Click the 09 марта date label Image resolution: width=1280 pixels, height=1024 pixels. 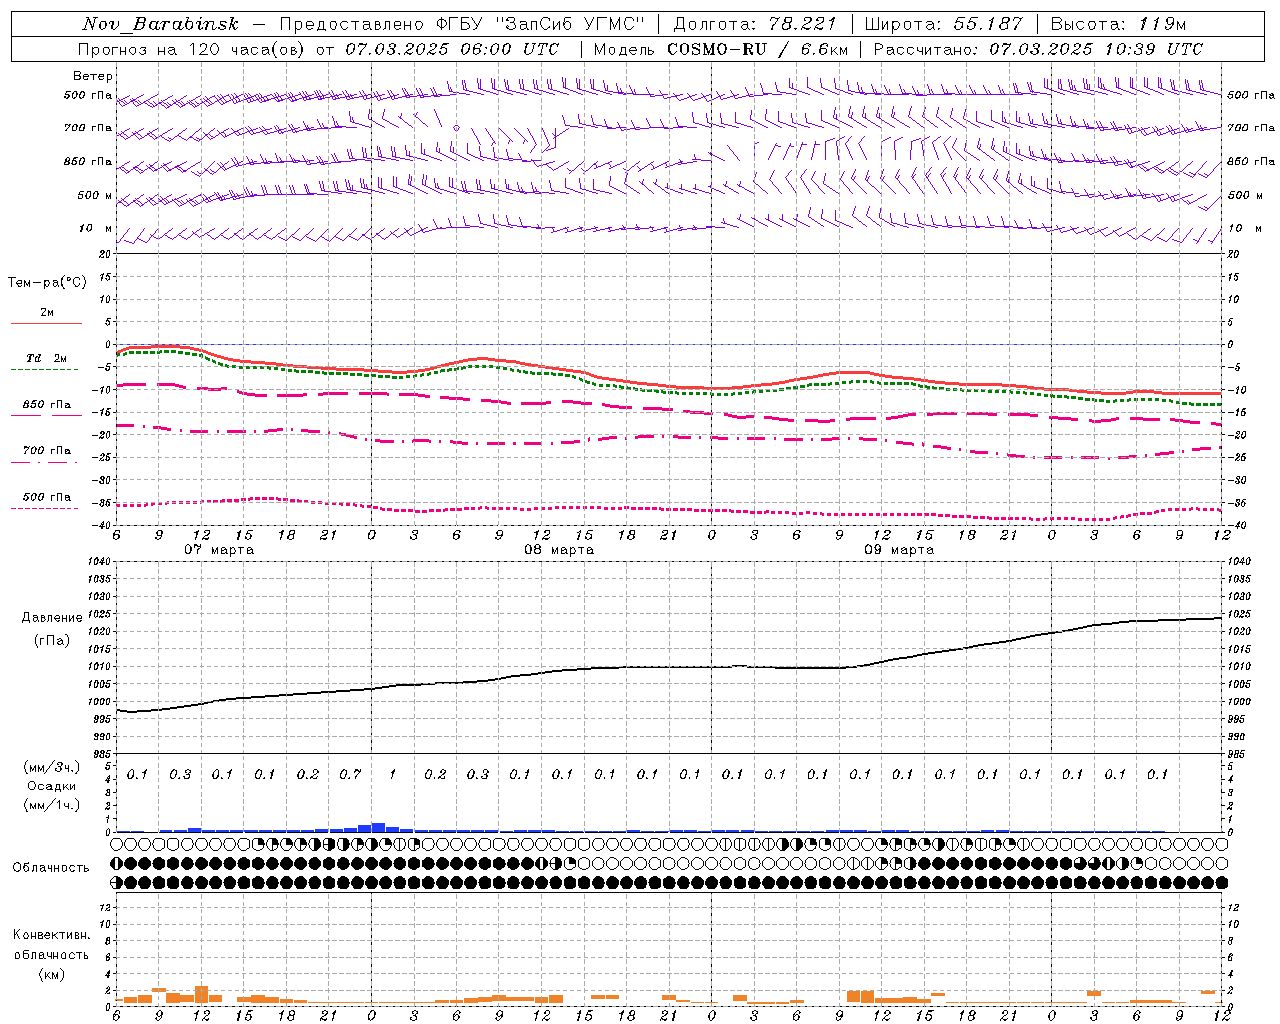(x=899, y=549)
